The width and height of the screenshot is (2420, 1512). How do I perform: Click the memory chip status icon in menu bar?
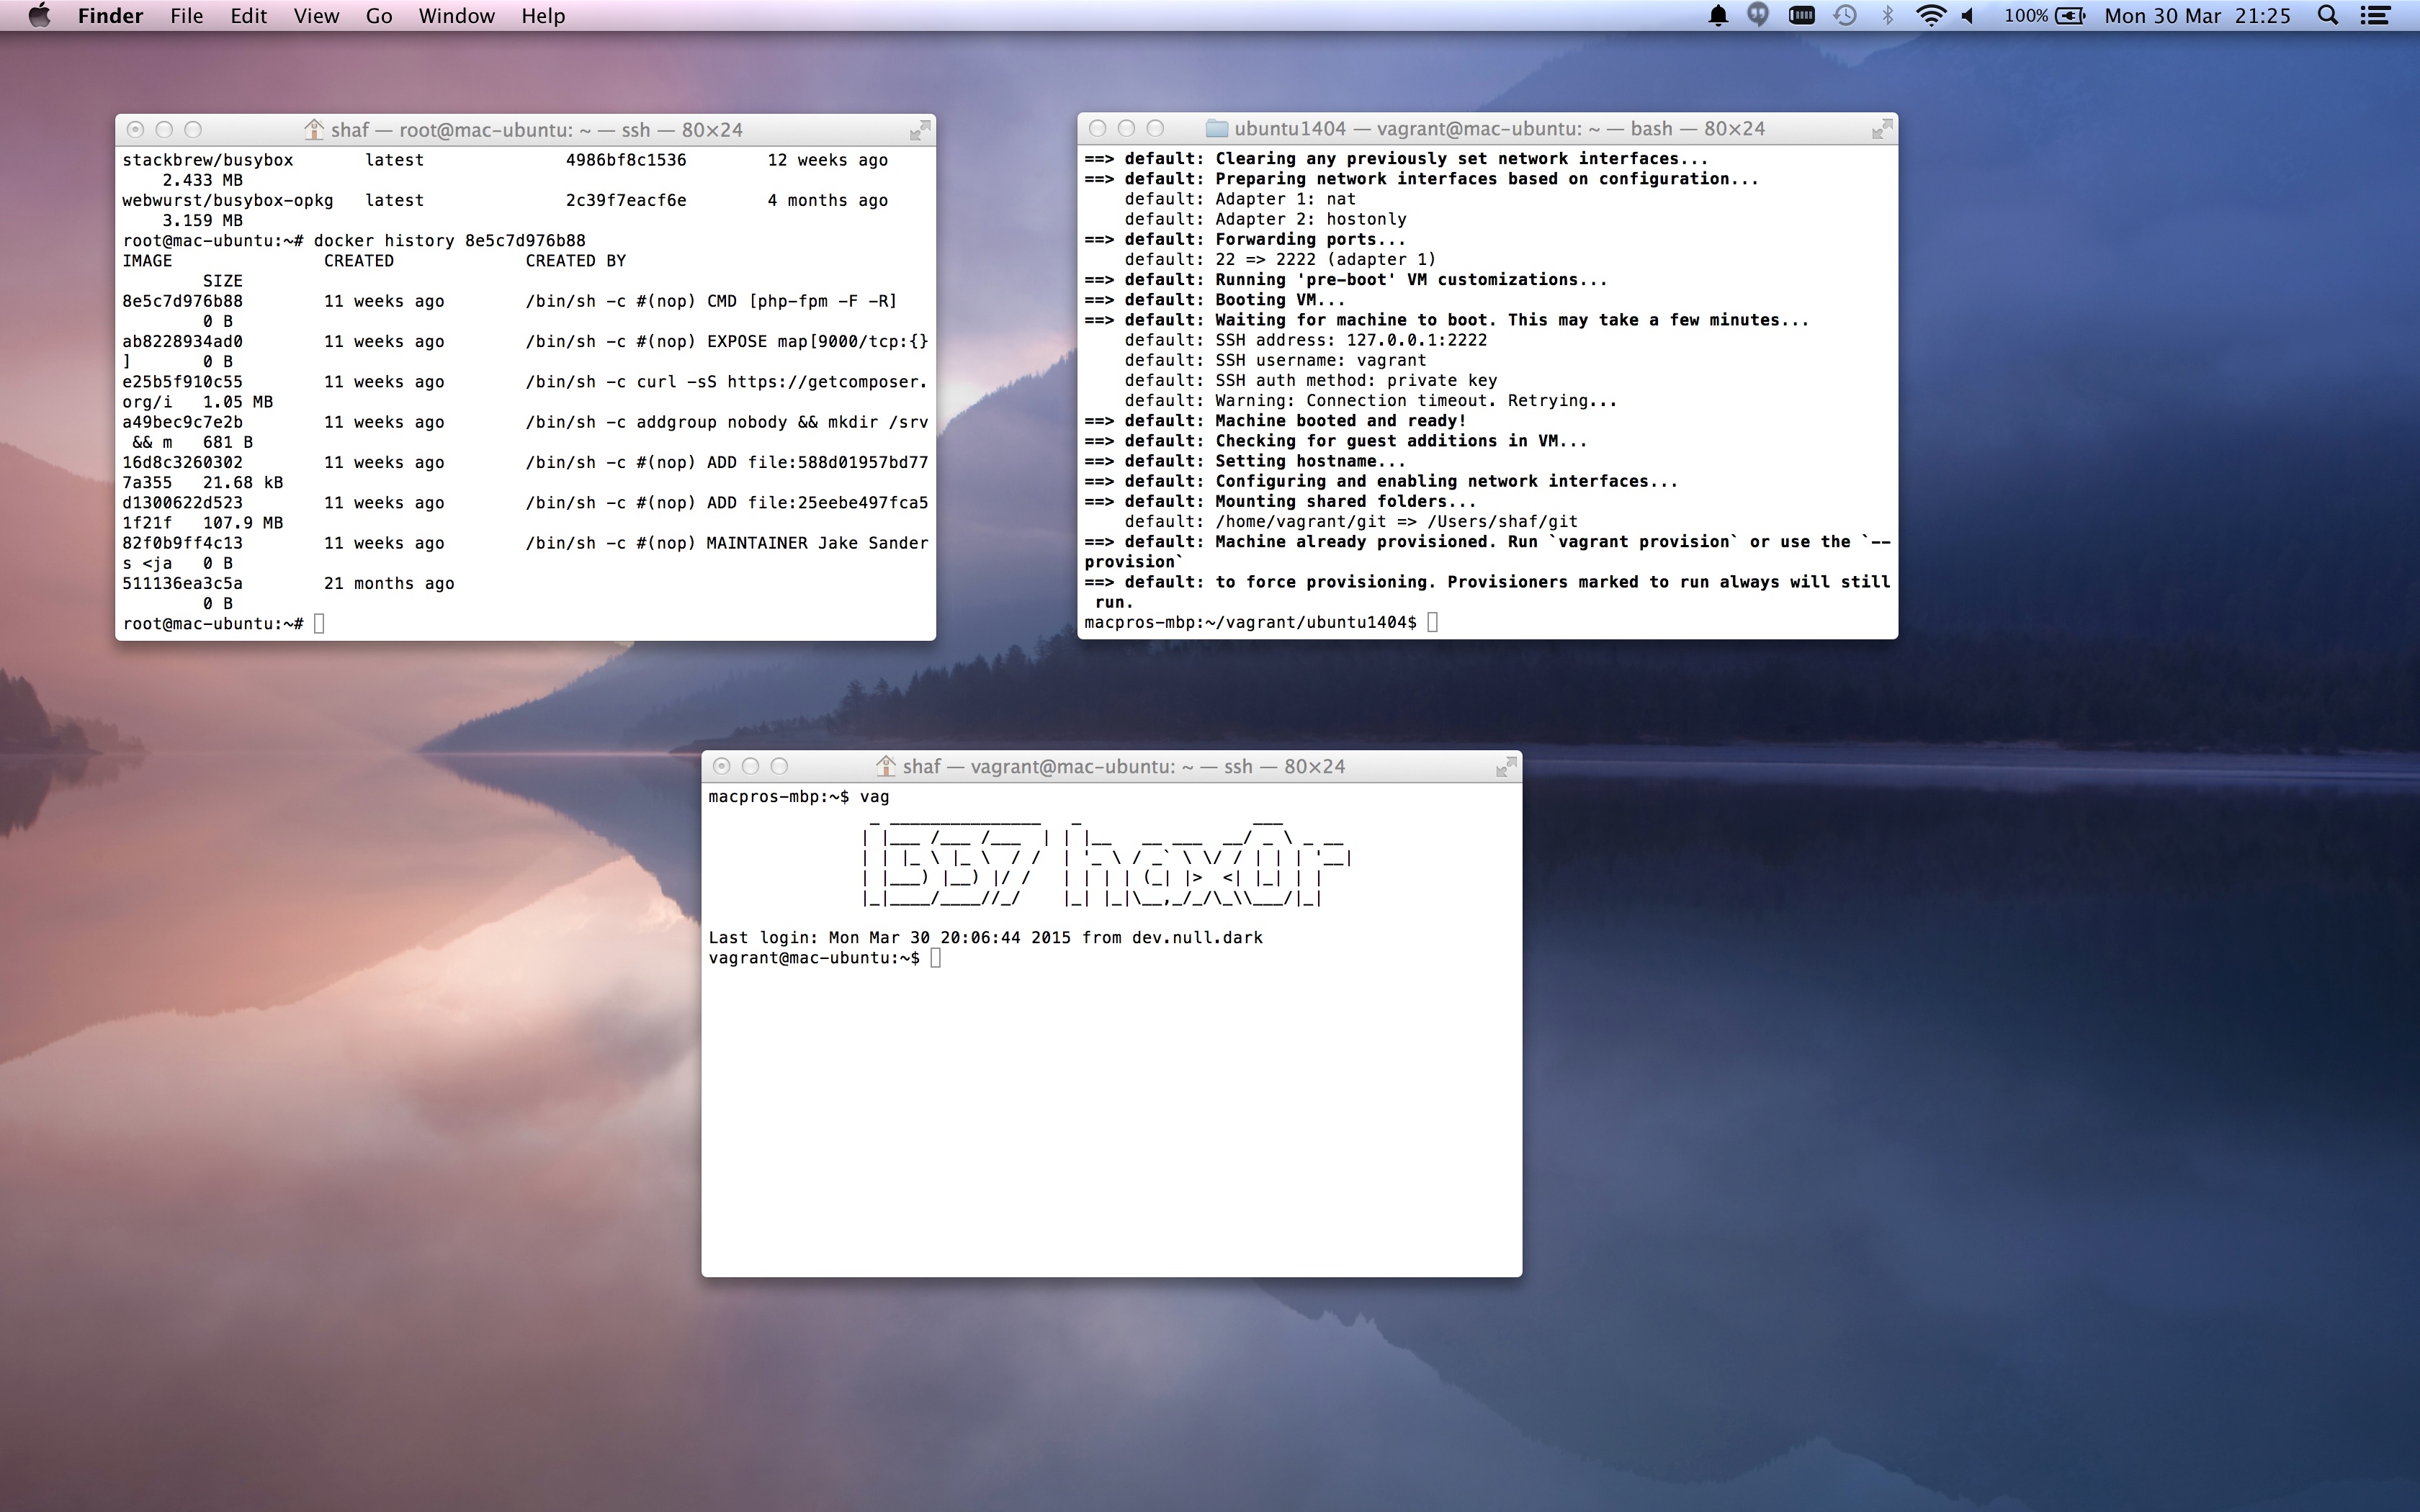pyautogui.click(x=1802, y=16)
